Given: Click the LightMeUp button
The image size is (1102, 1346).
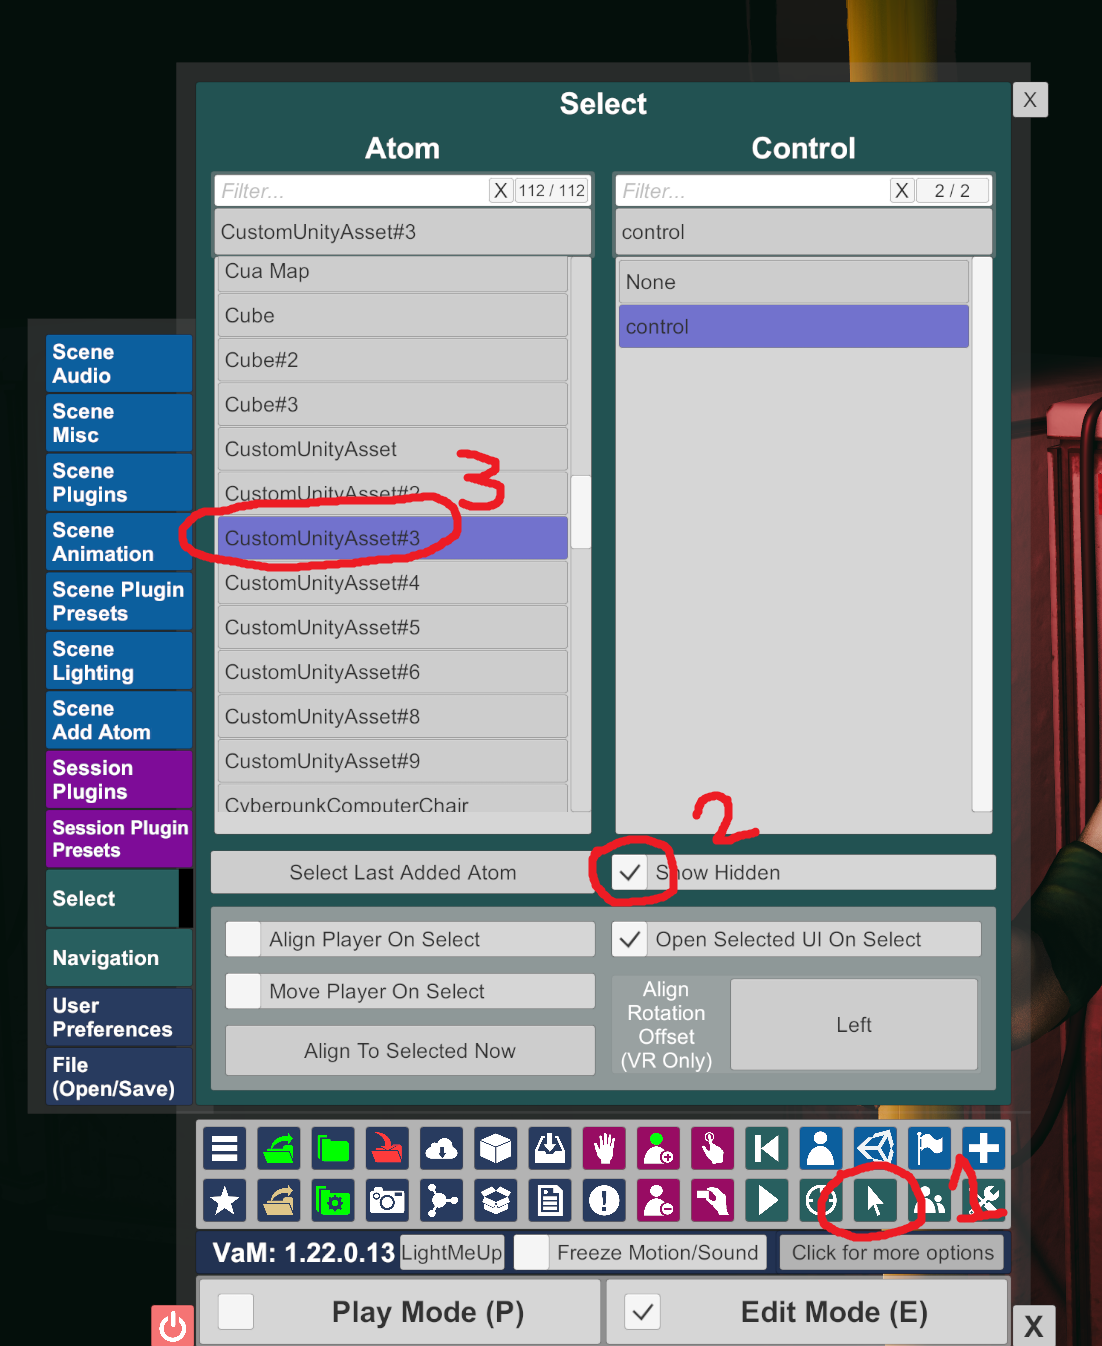Looking at the screenshot, I should (452, 1252).
